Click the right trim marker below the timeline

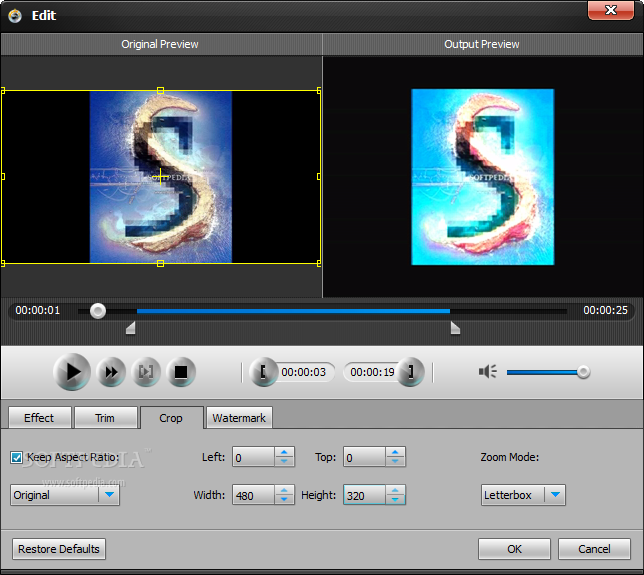click(455, 328)
